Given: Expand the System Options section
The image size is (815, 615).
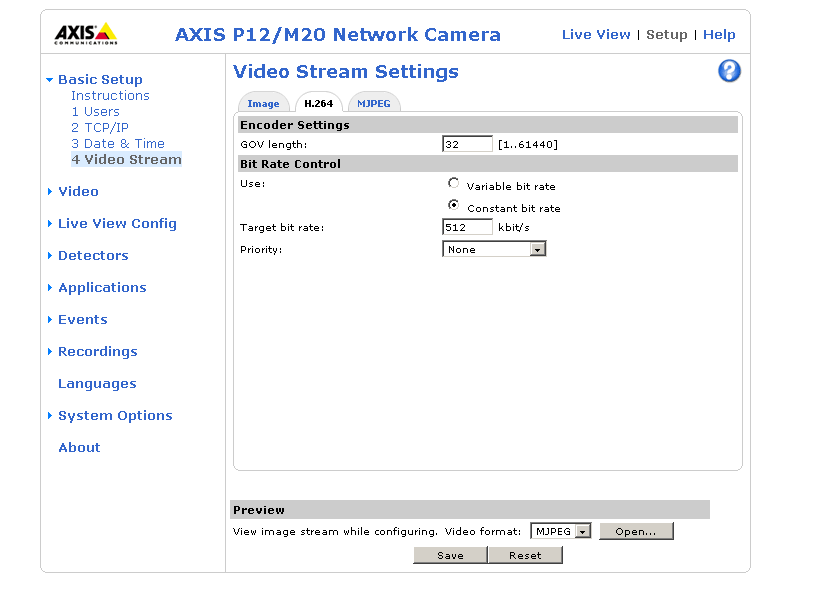Looking at the screenshot, I should point(115,415).
